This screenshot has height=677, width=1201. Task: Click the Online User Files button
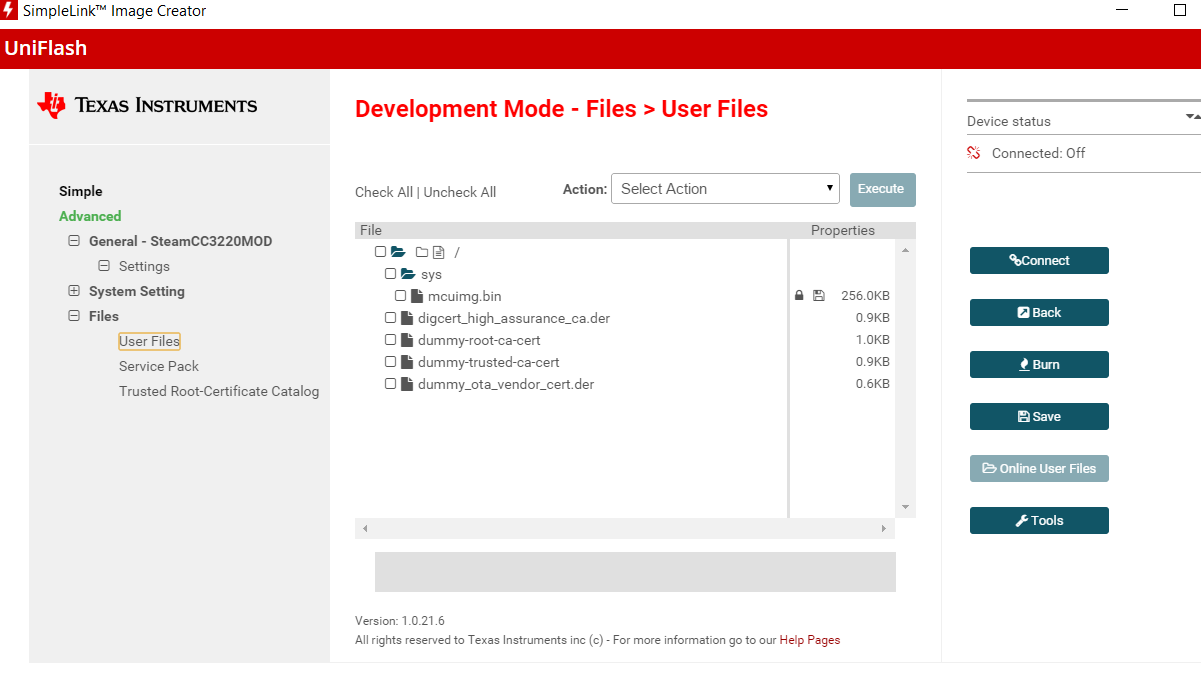click(x=1039, y=468)
